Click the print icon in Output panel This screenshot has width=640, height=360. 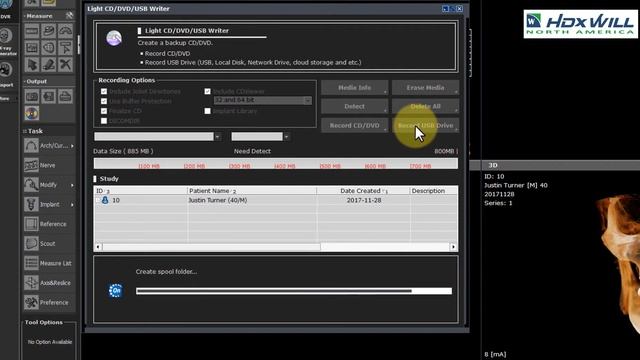[65, 97]
